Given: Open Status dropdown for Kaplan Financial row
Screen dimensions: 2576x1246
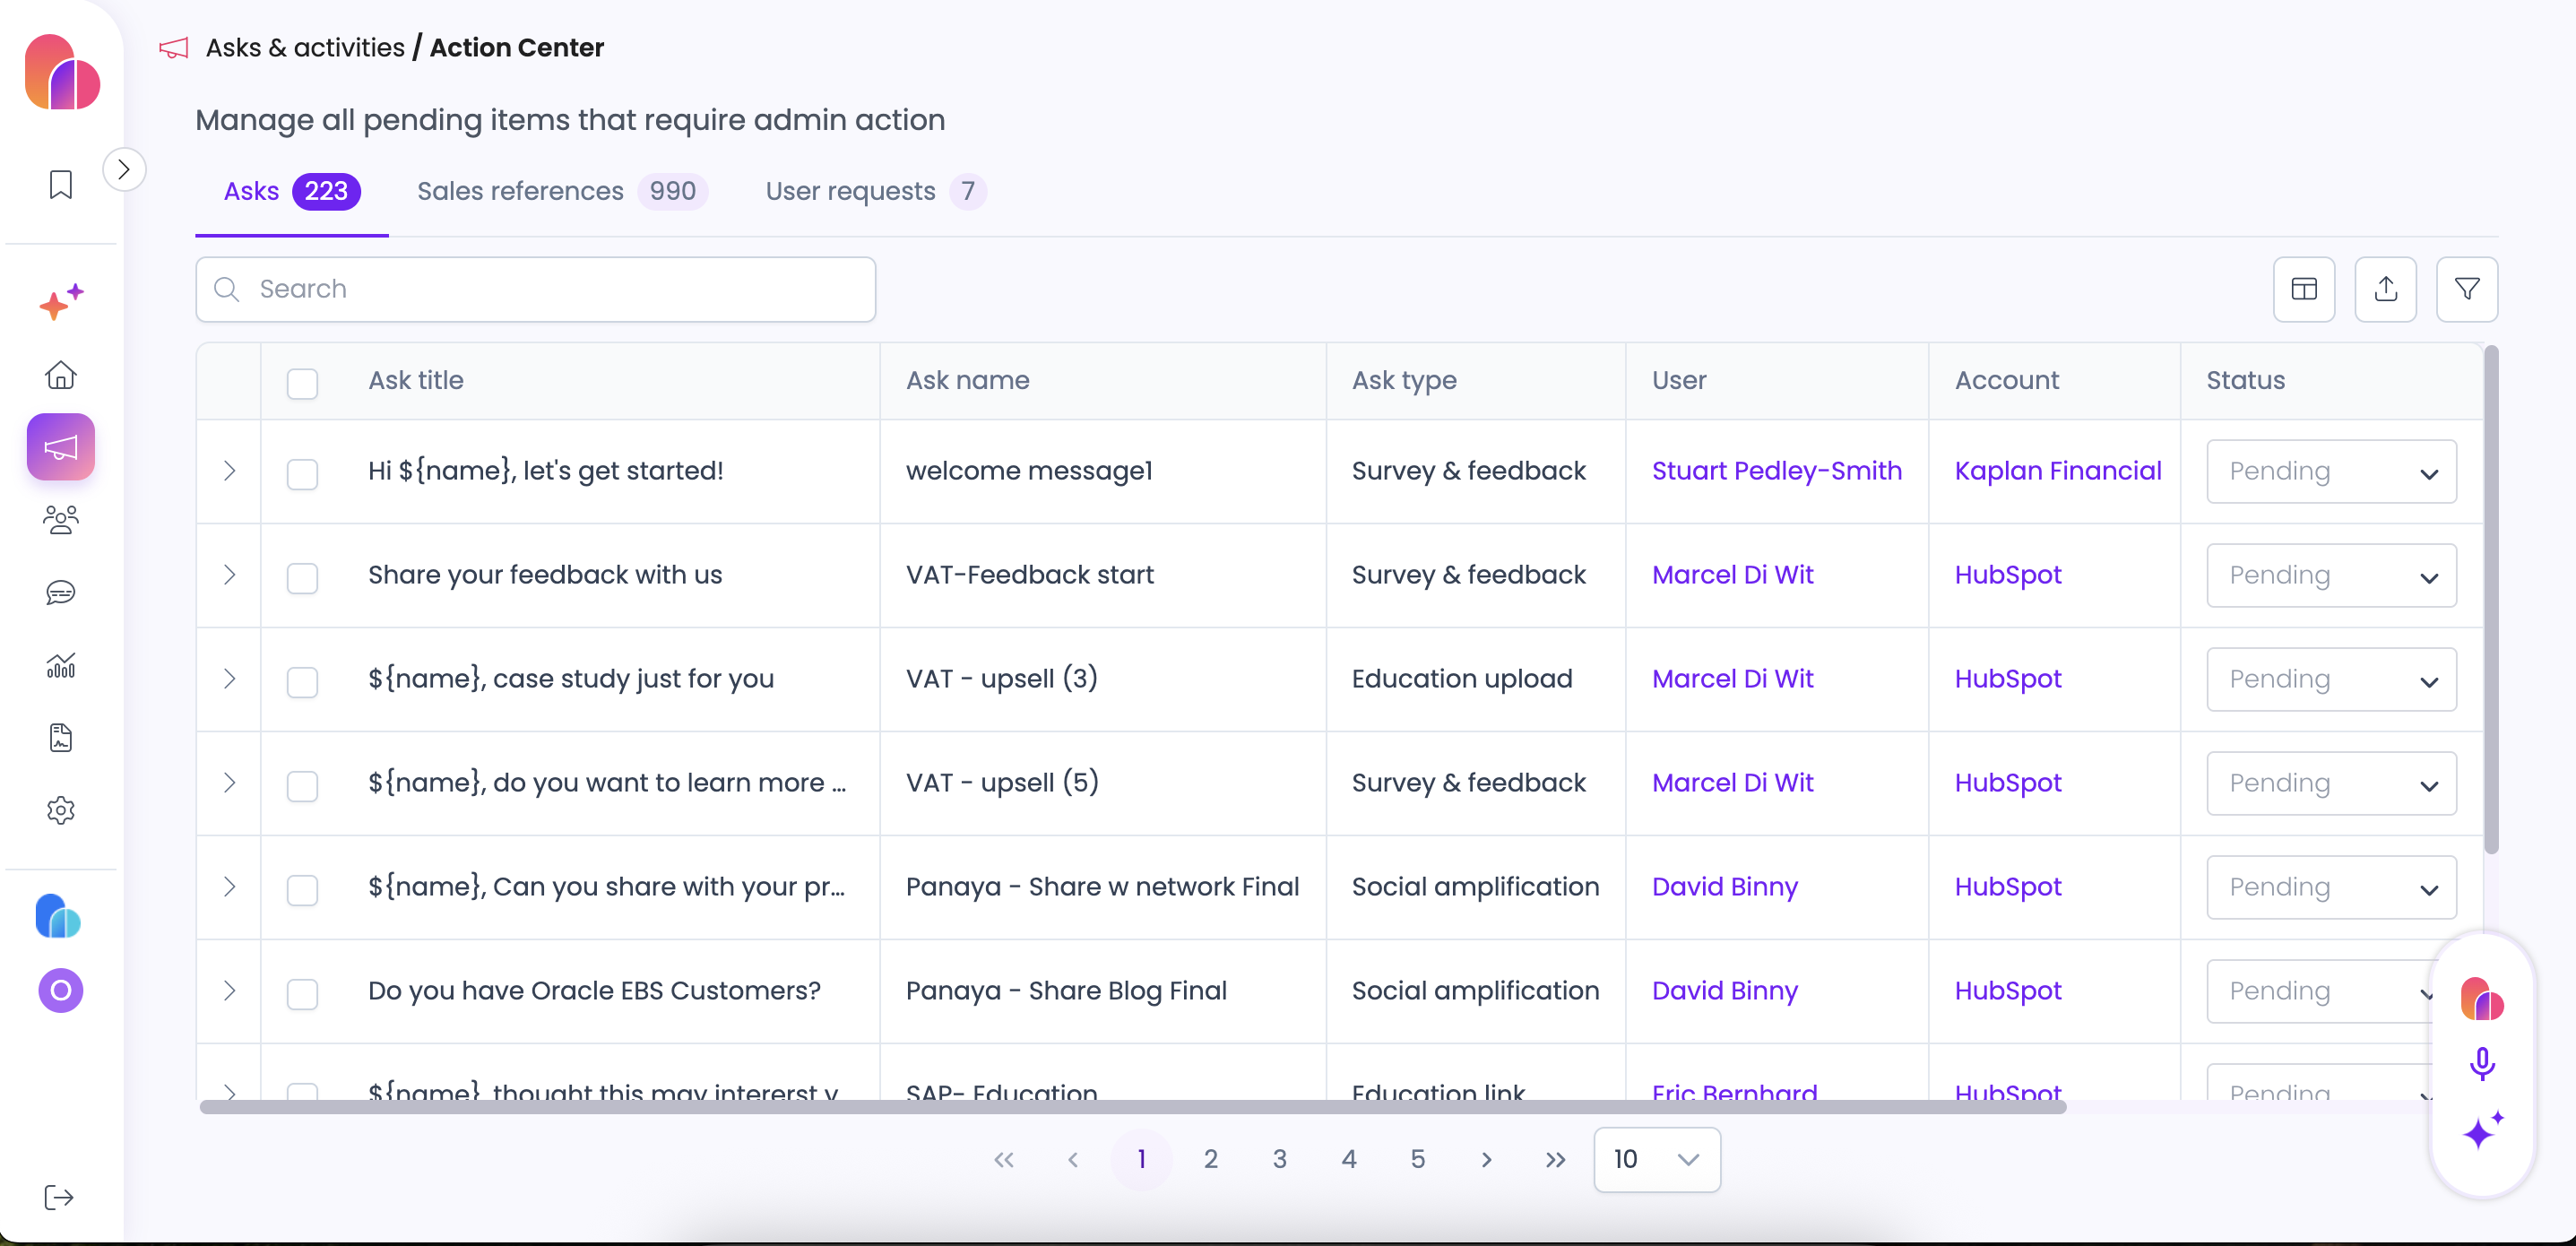Looking at the screenshot, I should 2330,472.
